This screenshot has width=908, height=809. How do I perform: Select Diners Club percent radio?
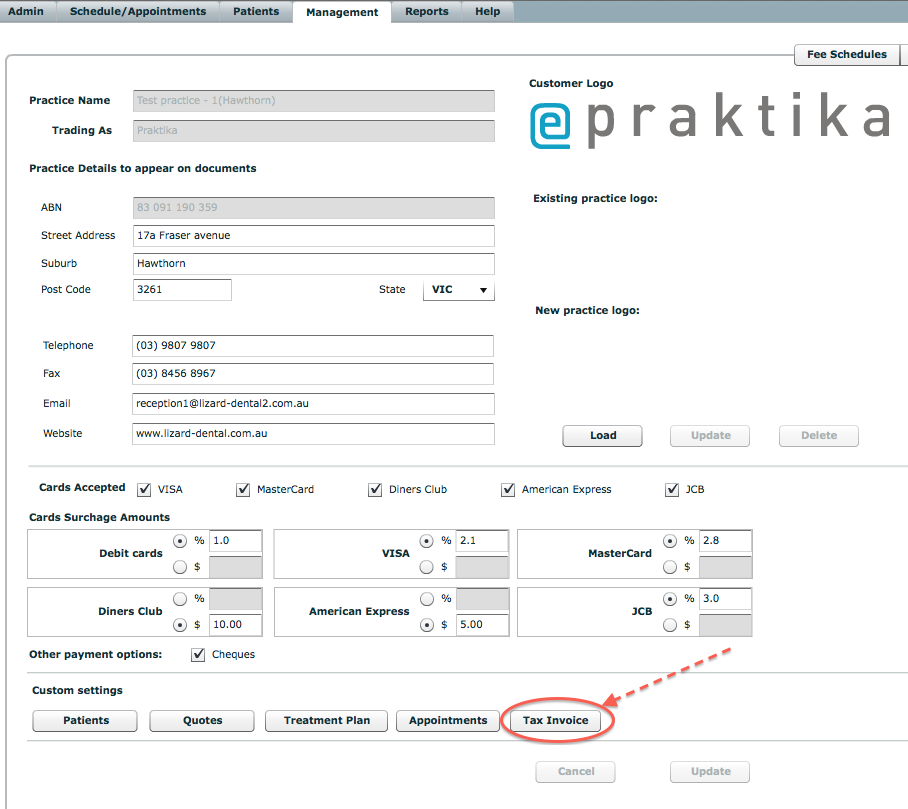[180, 599]
